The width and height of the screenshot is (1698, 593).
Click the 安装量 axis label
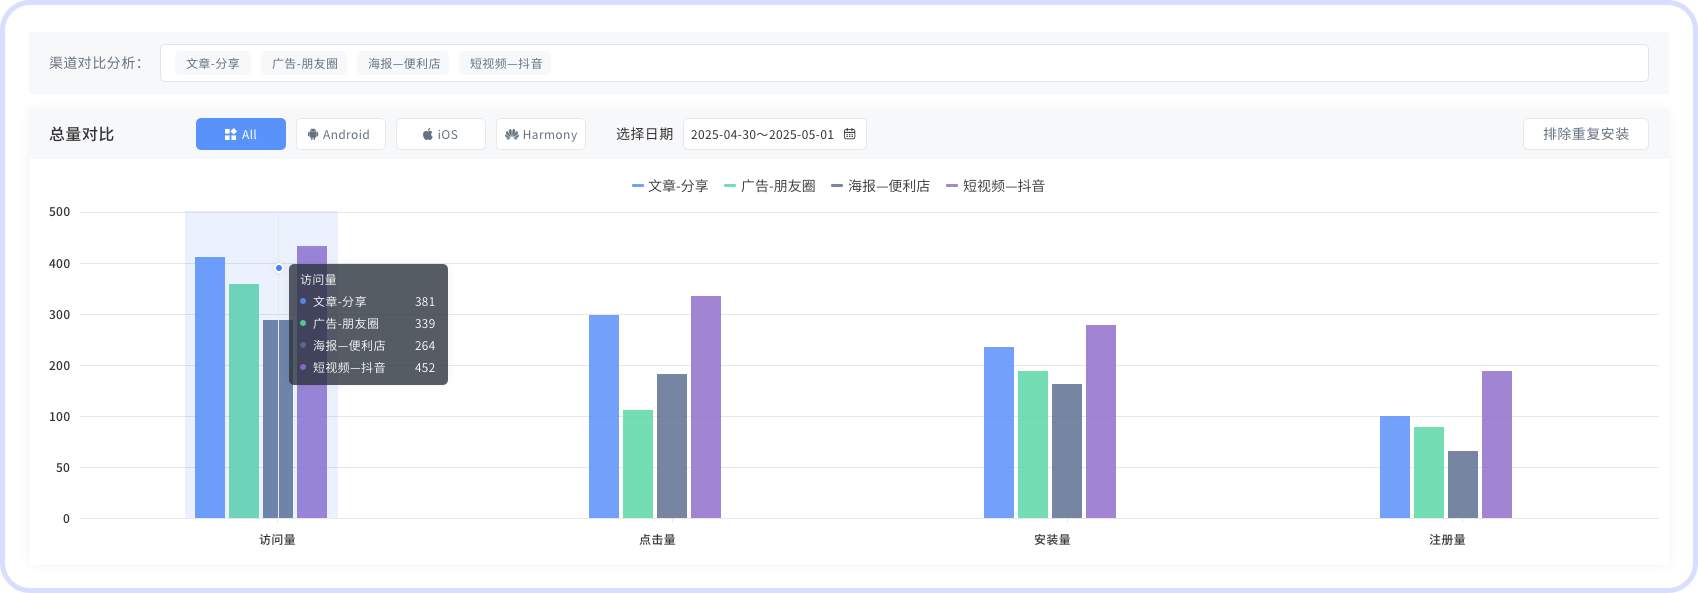pyautogui.click(x=1052, y=540)
